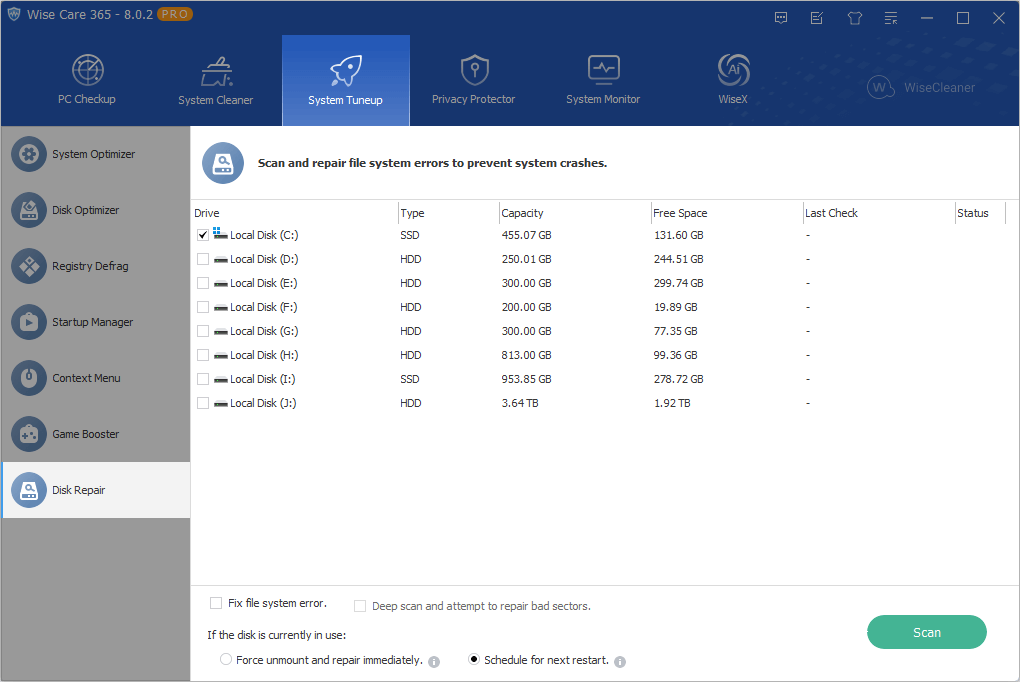Enable Fix file system error checkbox
Viewport: 1020px width, 682px height.
coord(216,603)
